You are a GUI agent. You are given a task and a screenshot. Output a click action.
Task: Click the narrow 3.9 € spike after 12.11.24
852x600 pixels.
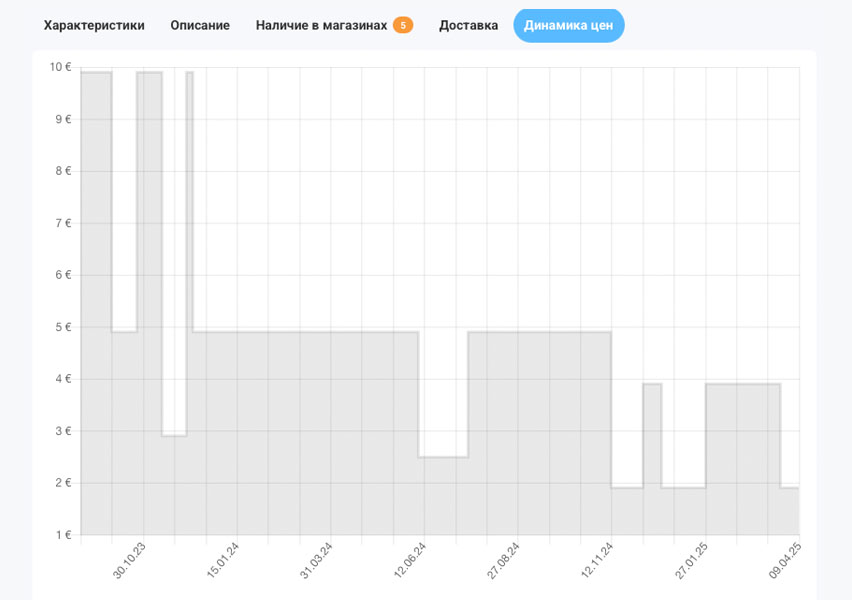(652, 458)
